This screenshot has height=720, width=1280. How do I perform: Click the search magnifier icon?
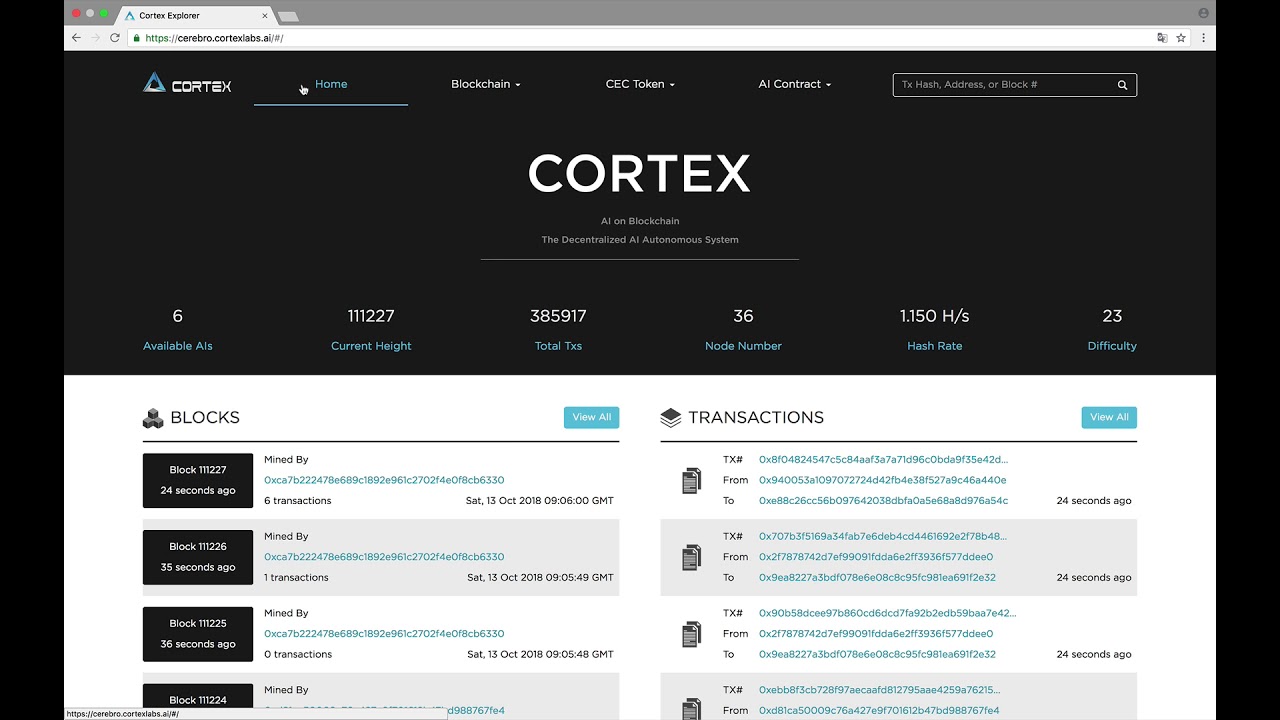(1122, 85)
